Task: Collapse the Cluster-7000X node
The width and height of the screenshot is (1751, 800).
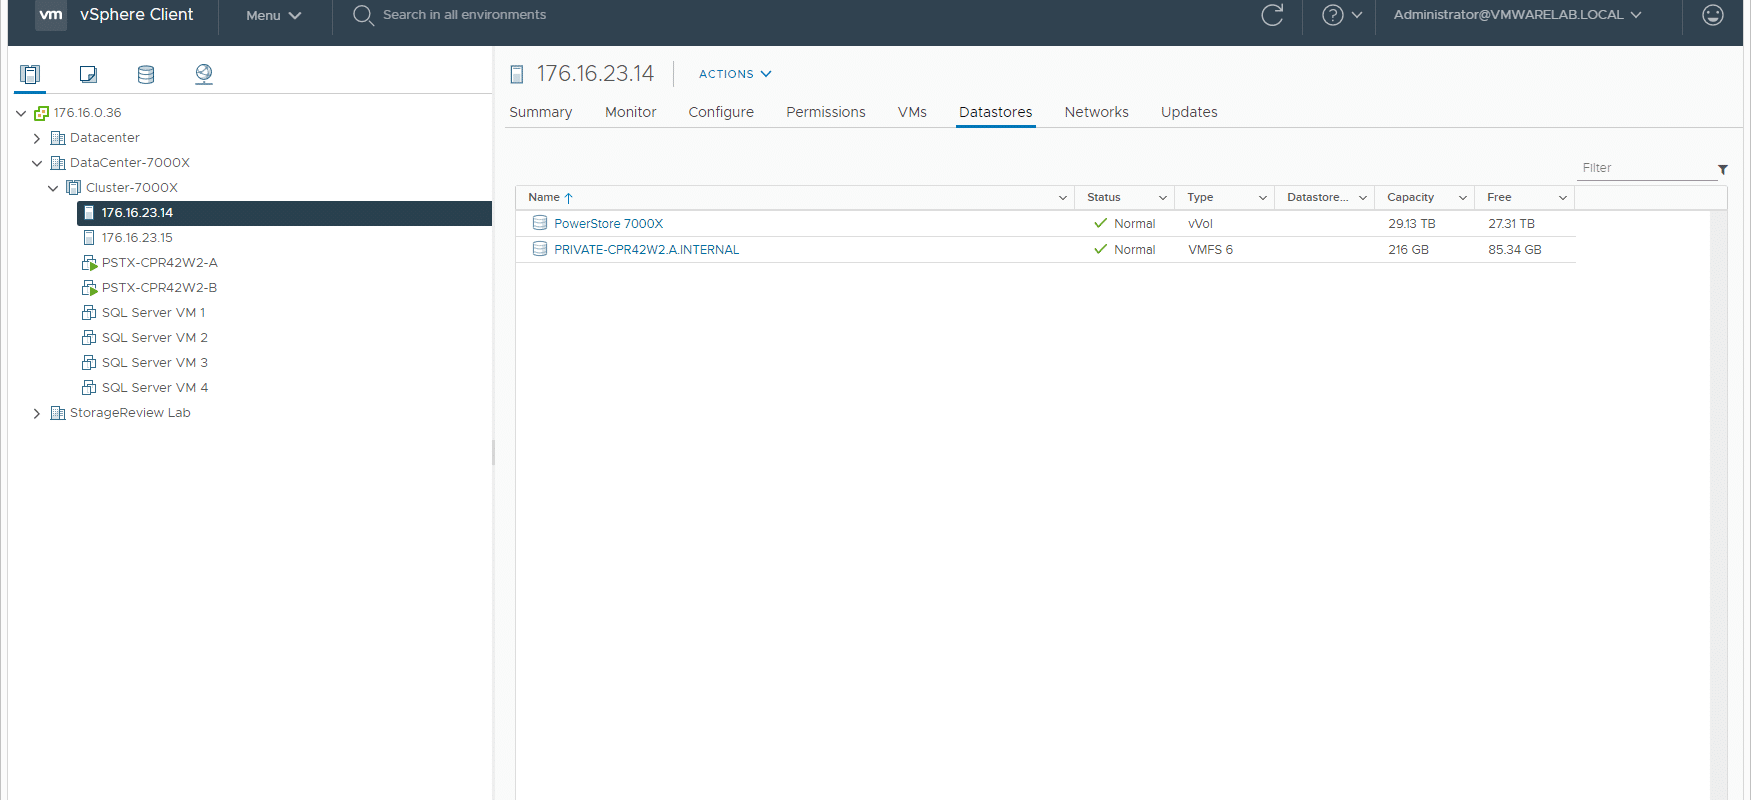Action: click(x=53, y=188)
